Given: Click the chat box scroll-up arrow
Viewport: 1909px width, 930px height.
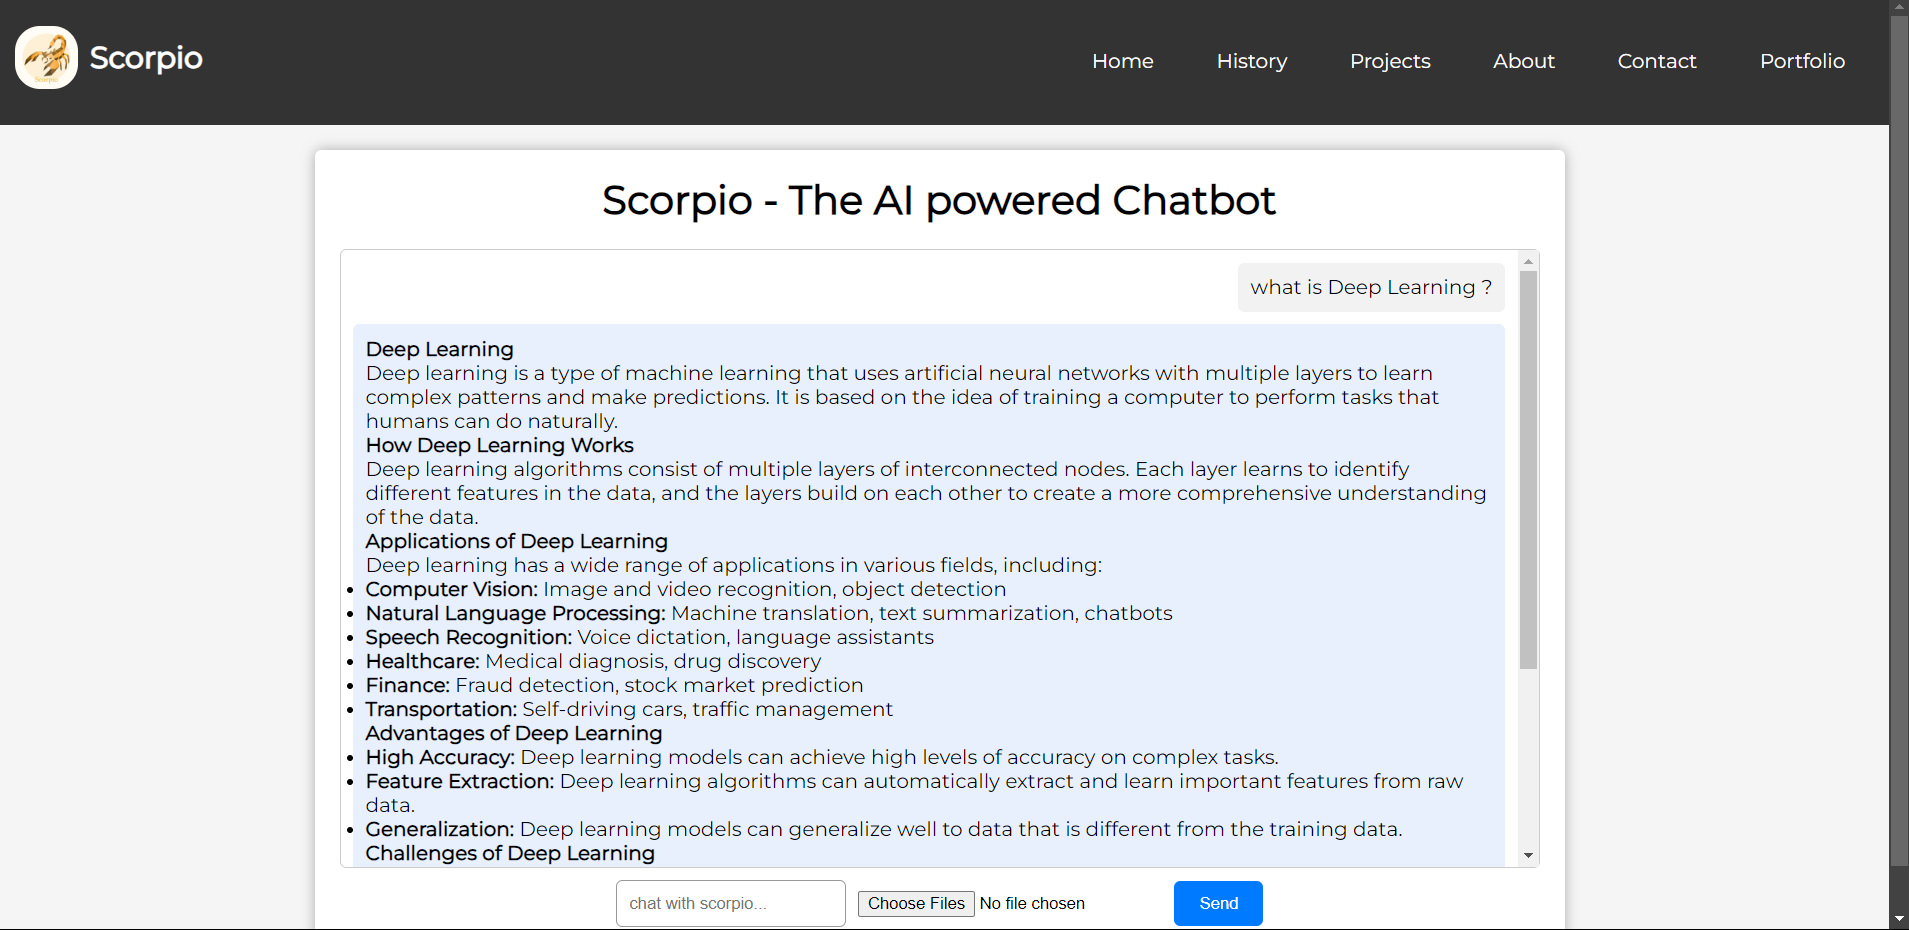Looking at the screenshot, I should coord(1527,261).
